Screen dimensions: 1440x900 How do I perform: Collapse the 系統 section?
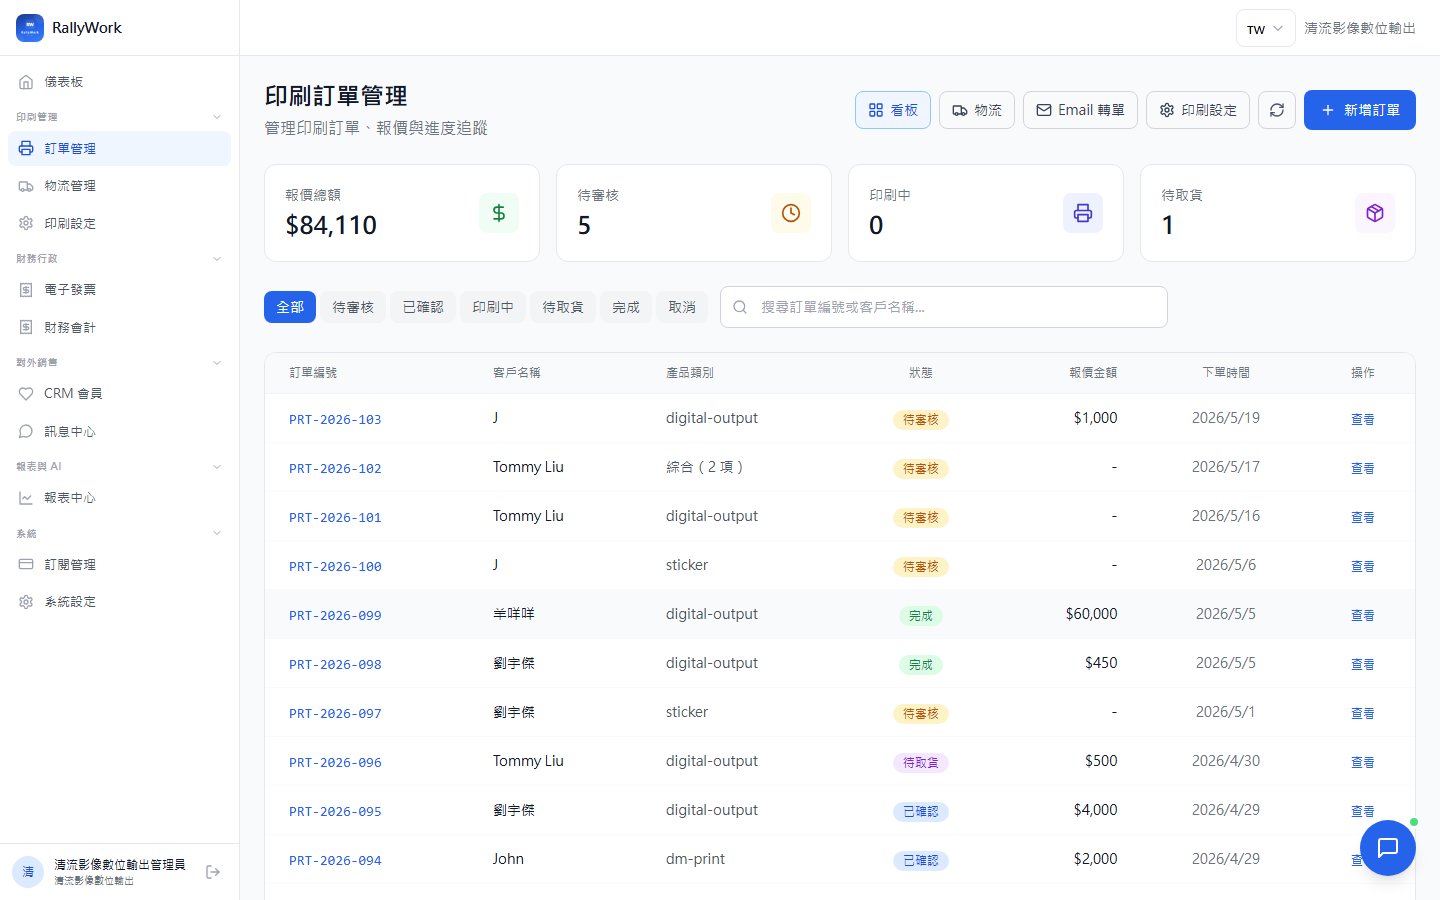coord(217,533)
